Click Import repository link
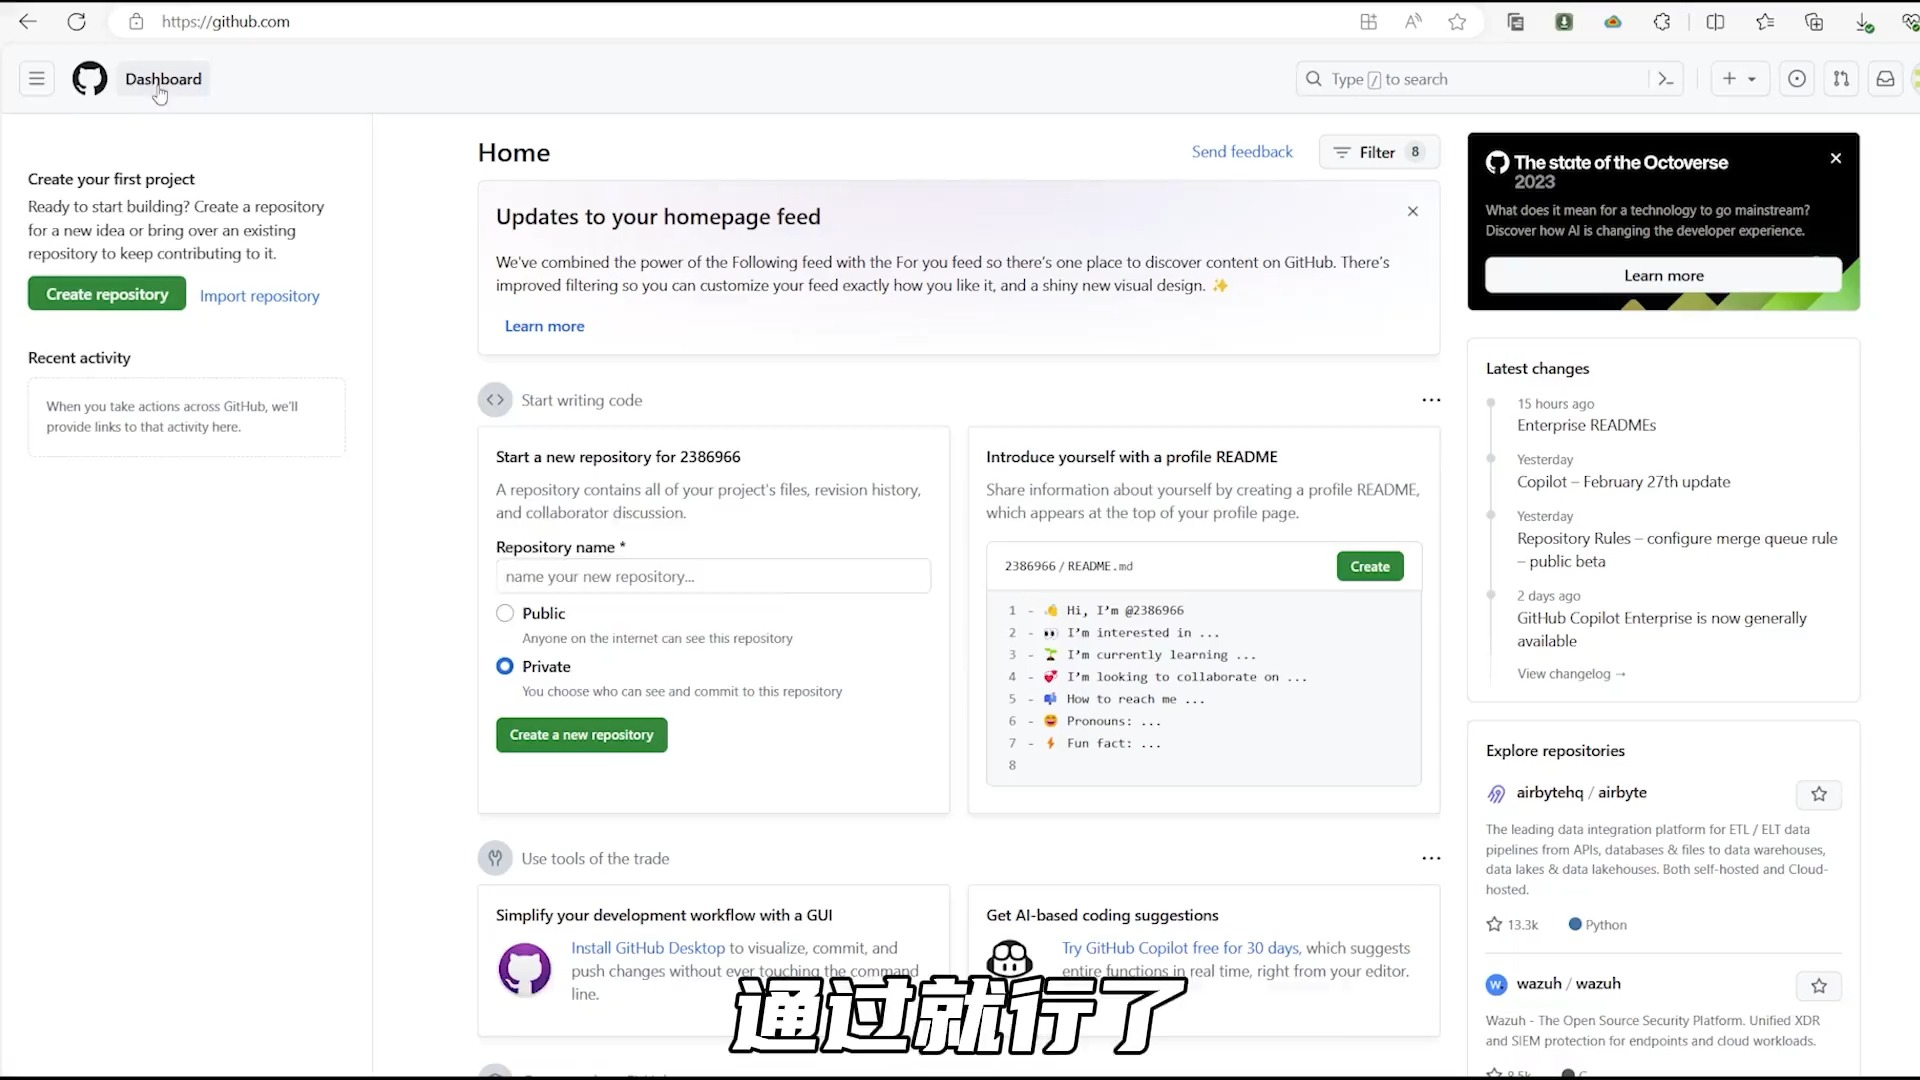 [x=260, y=294]
